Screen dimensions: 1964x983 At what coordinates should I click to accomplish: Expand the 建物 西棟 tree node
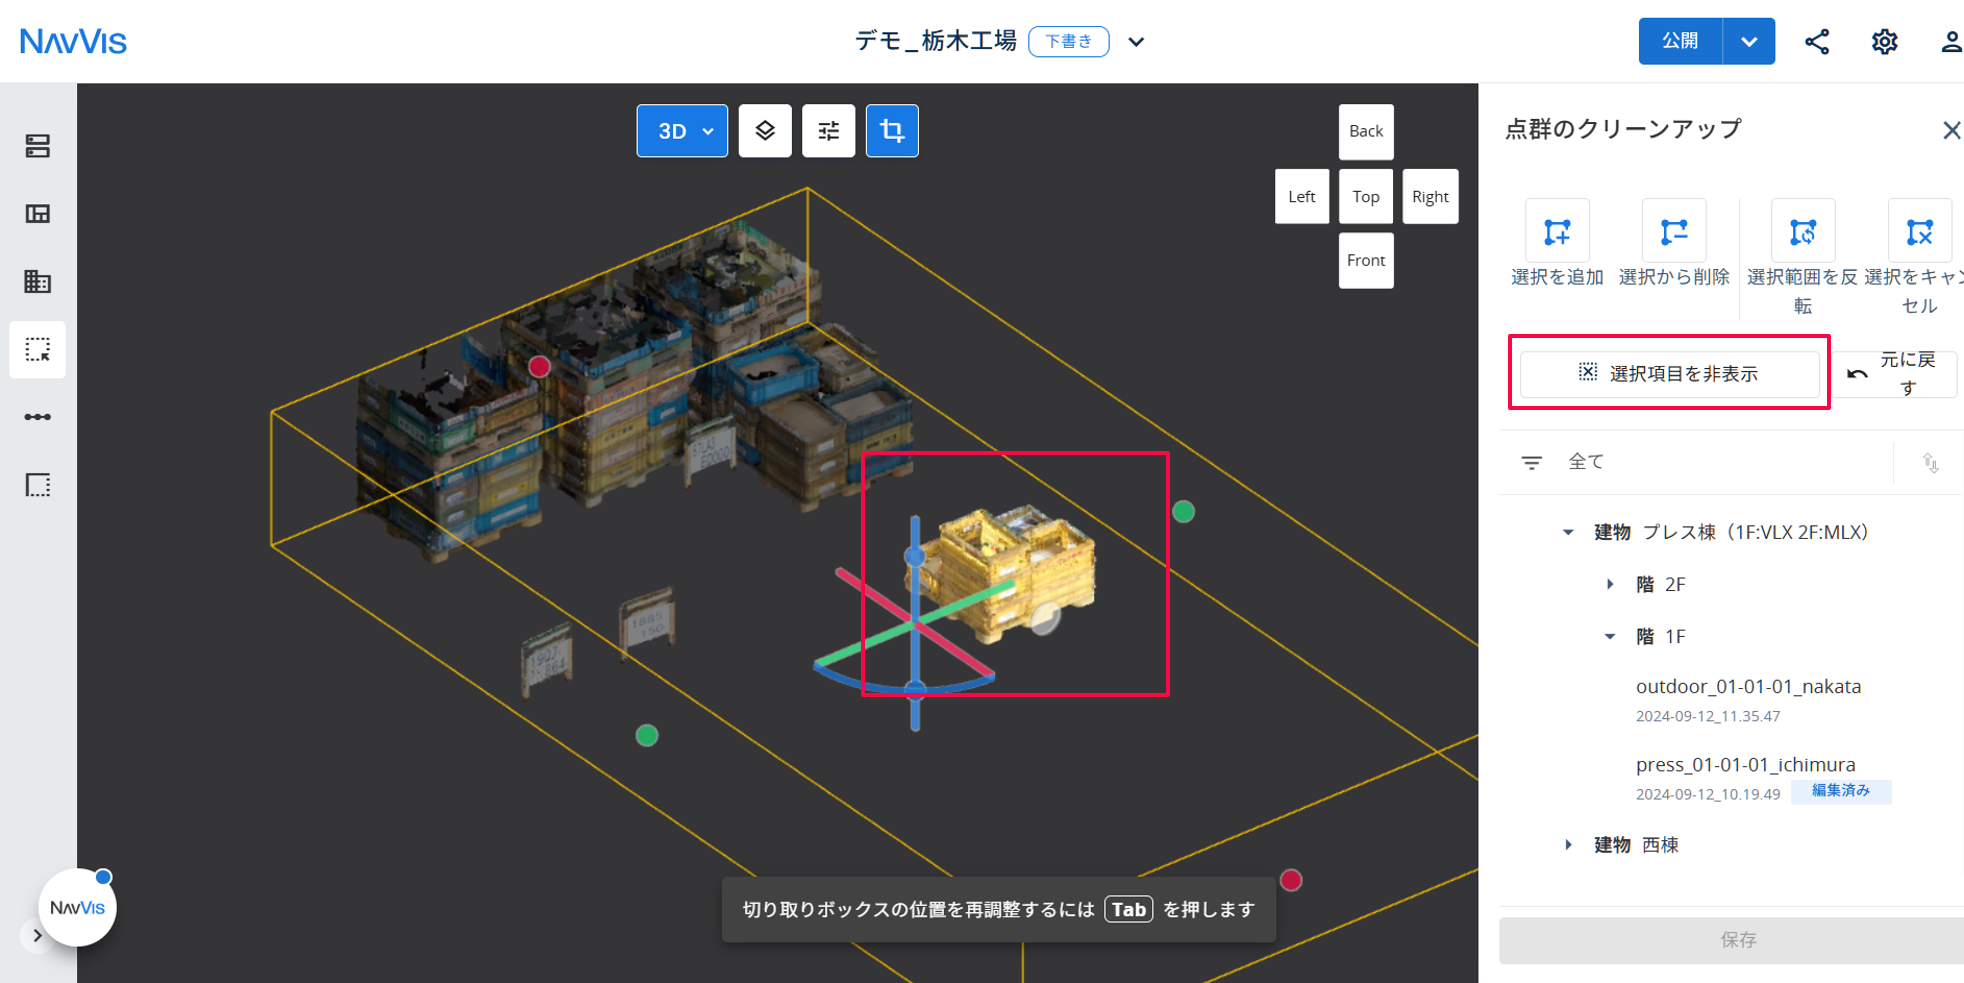1568,845
